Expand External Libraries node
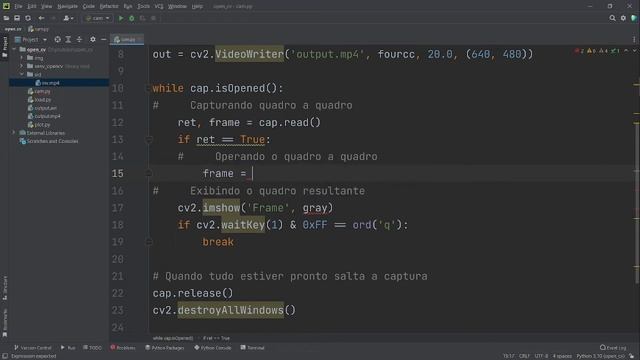The image size is (640, 360). click(14, 133)
